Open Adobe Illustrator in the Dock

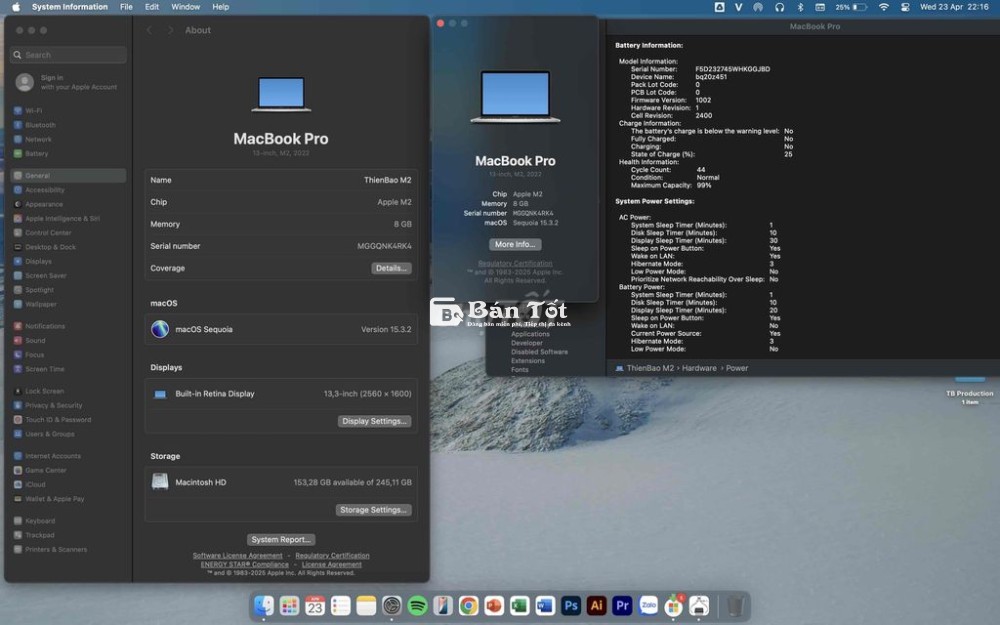596,605
